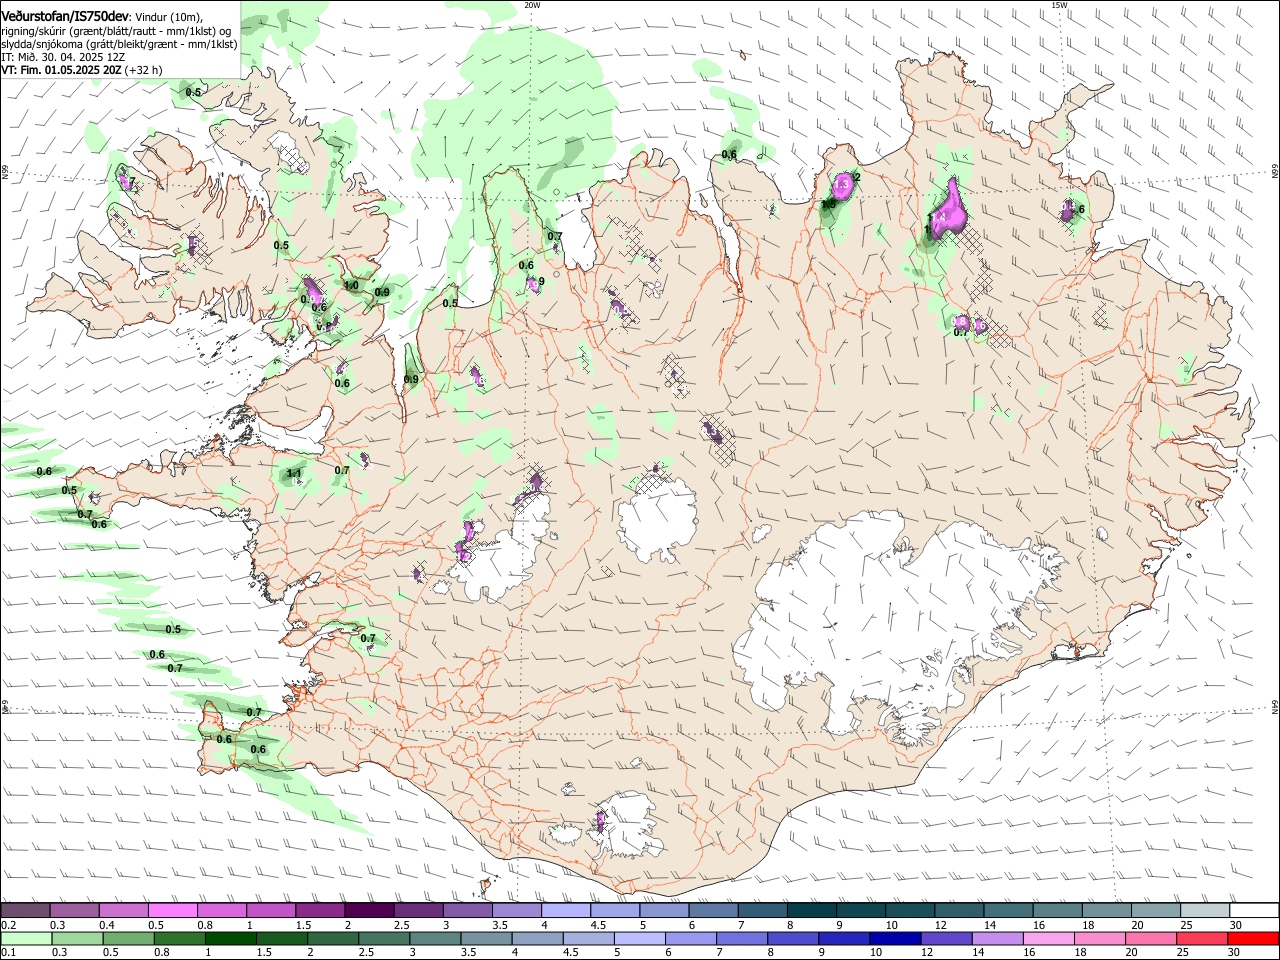Click the Veðurstofan/IS750dev title text
1280x960 pixels.
click(65, 15)
